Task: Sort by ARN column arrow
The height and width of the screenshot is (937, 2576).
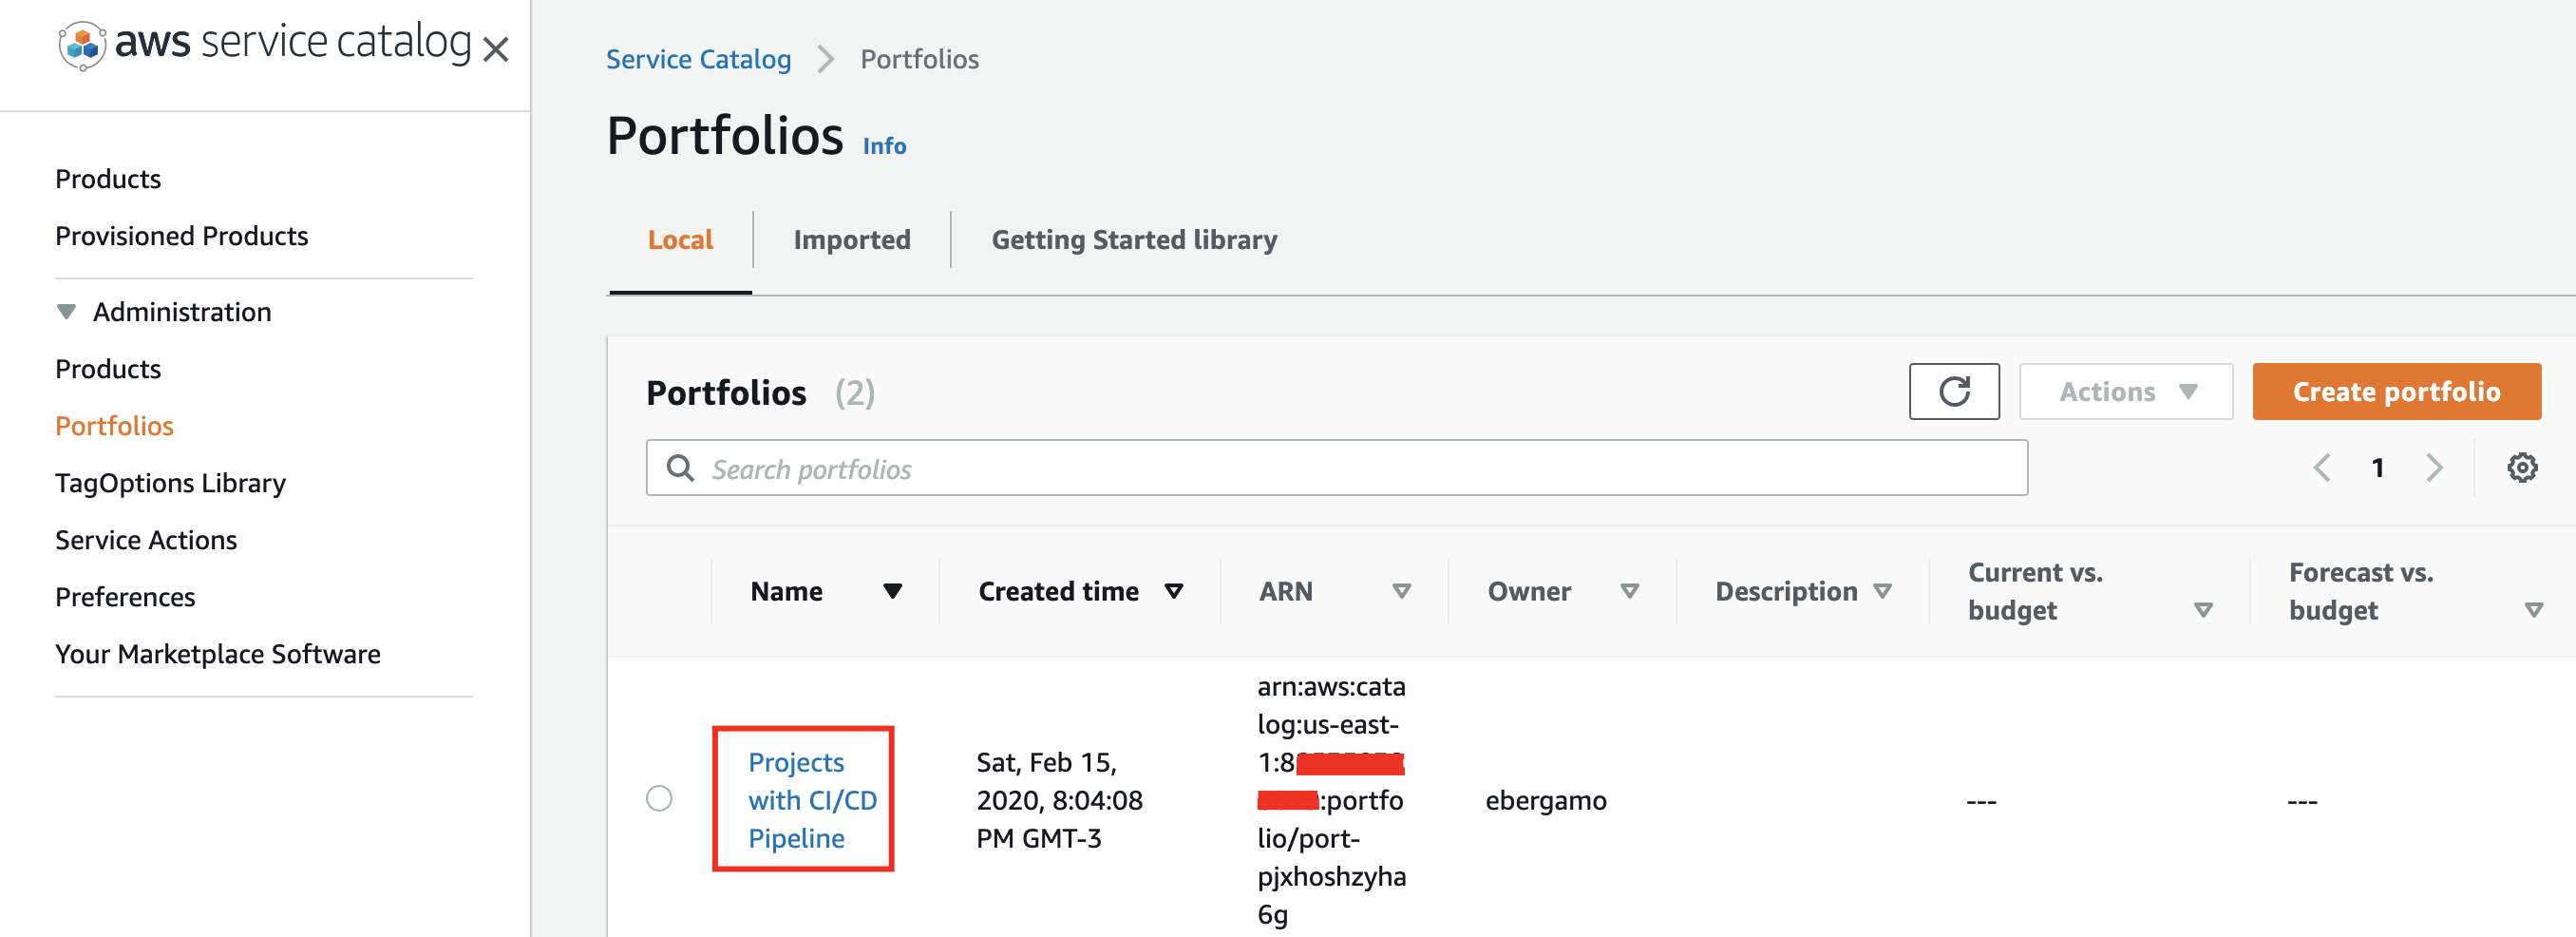Action: click(x=1402, y=591)
